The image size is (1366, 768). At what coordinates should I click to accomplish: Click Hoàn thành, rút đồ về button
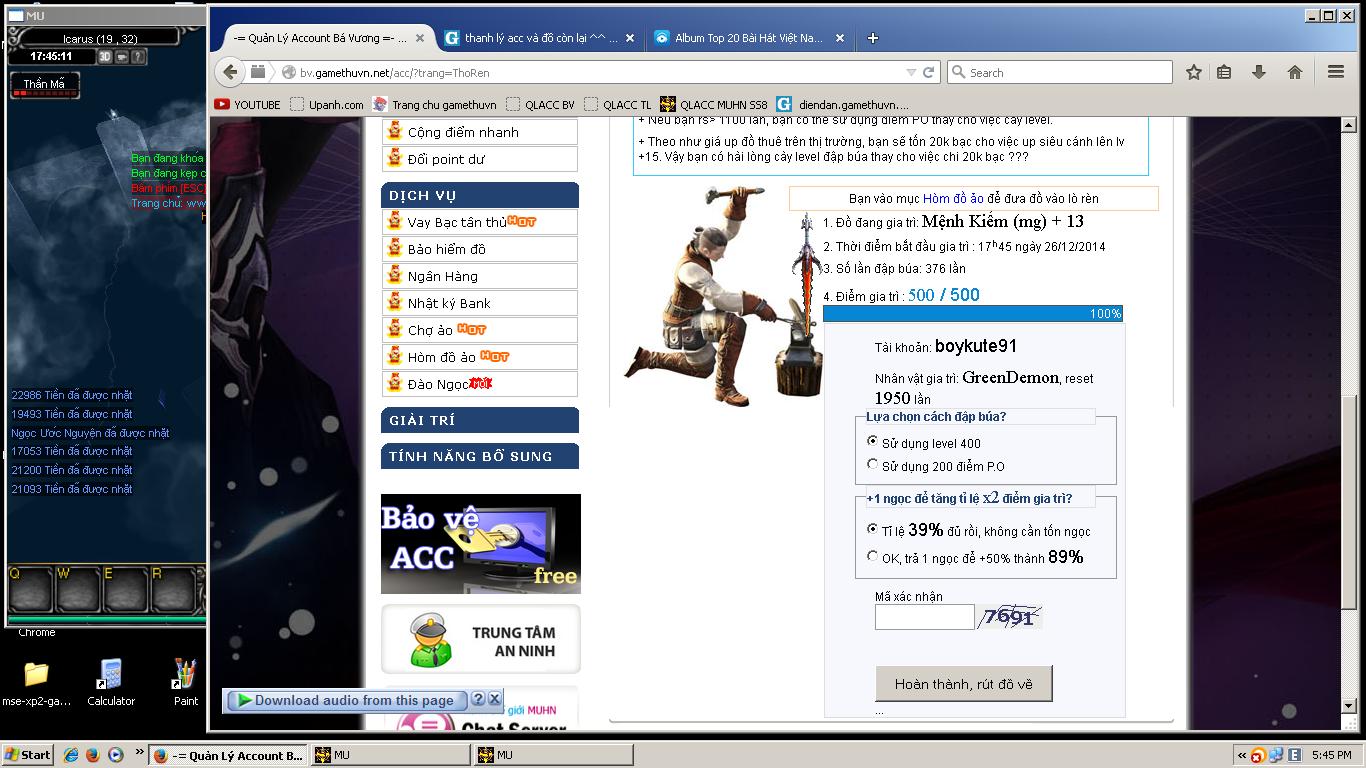(x=964, y=684)
